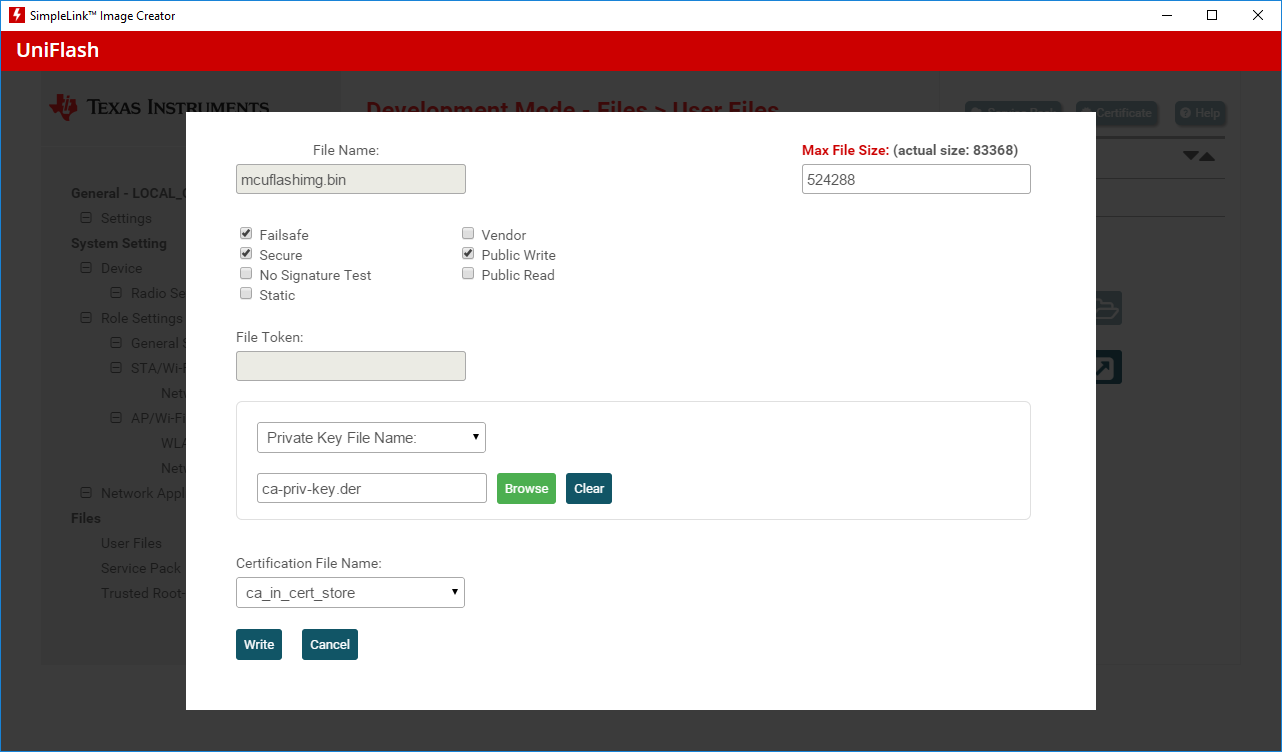The width and height of the screenshot is (1282, 752).
Task: Collapse the General Settings sub-node icon
Action: click(x=116, y=343)
